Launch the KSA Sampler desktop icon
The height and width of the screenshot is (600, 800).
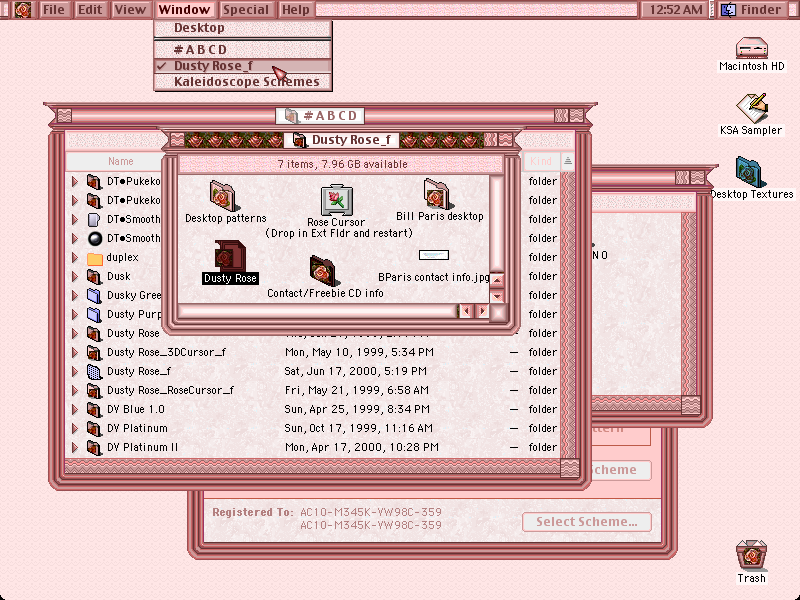click(752, 108)
